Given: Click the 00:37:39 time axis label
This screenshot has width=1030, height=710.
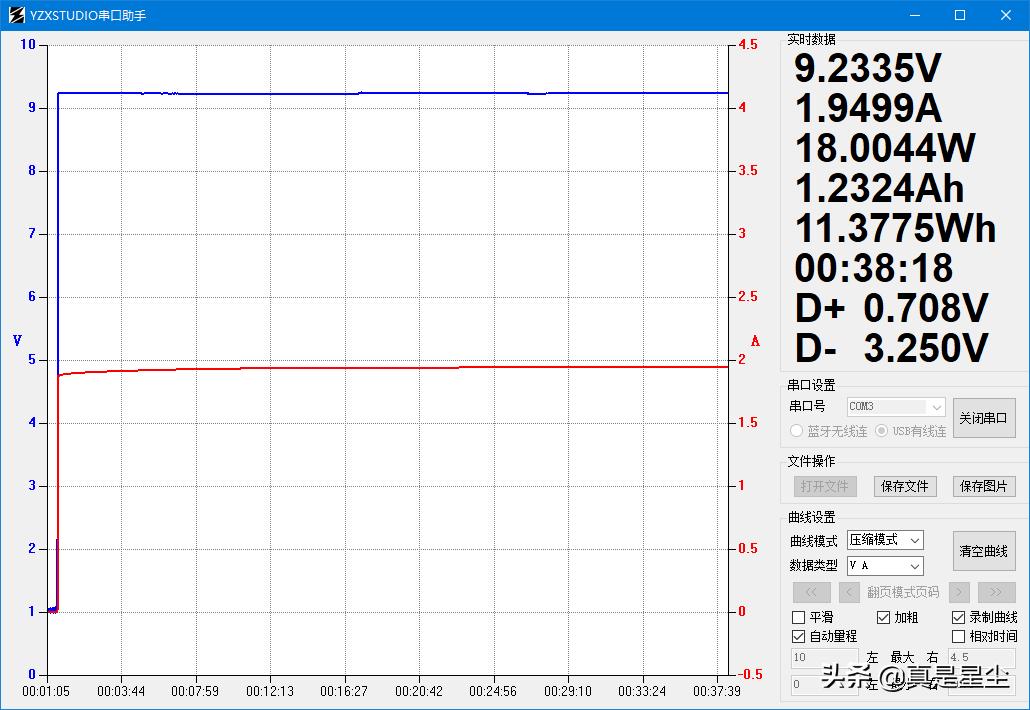Looking at the screenshot, I should [x=717, y=691].
